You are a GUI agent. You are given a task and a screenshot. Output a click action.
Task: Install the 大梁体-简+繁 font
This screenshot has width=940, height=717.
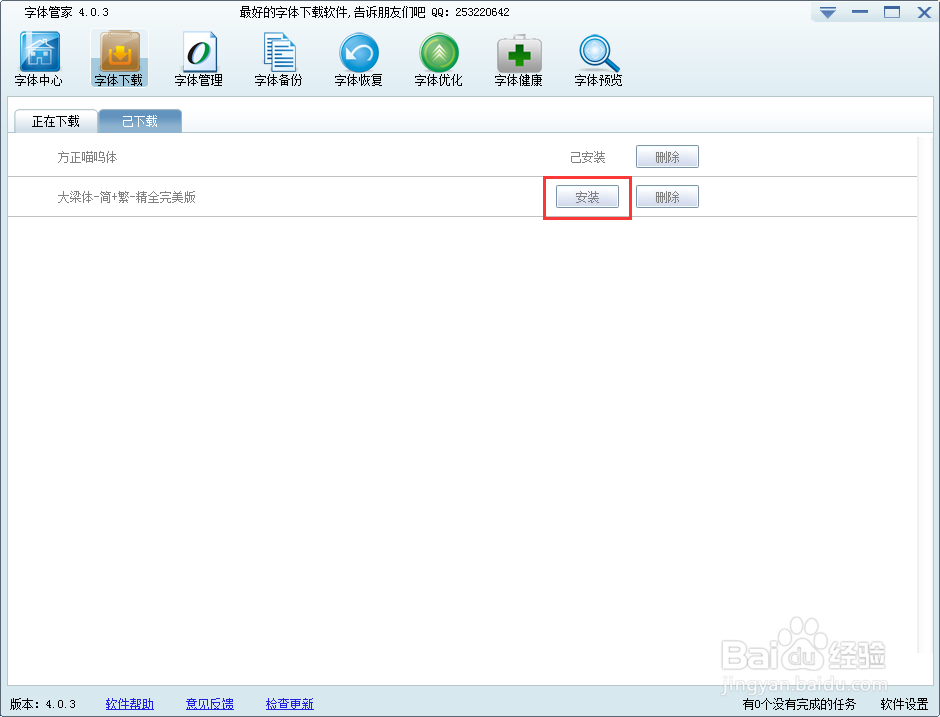[588, 197]
